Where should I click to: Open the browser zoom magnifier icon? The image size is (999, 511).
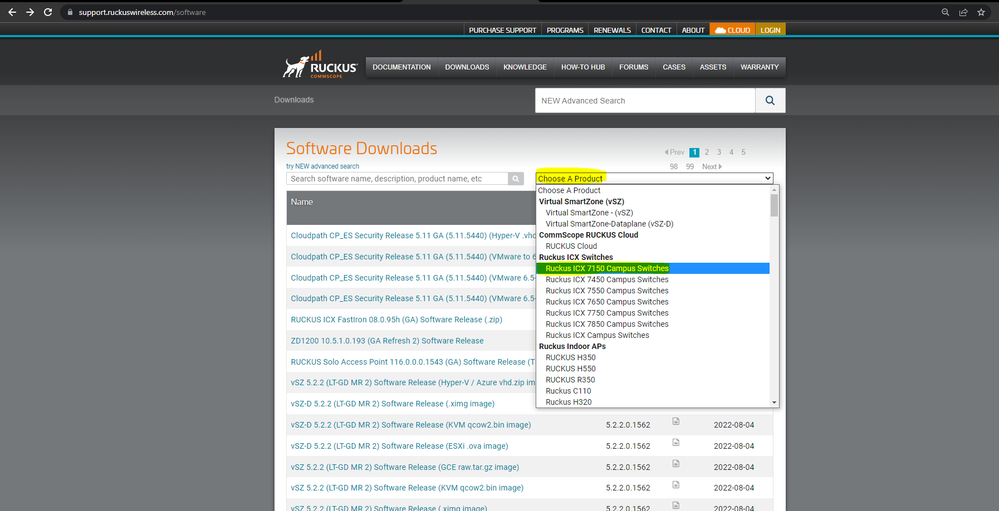point(946,12)
